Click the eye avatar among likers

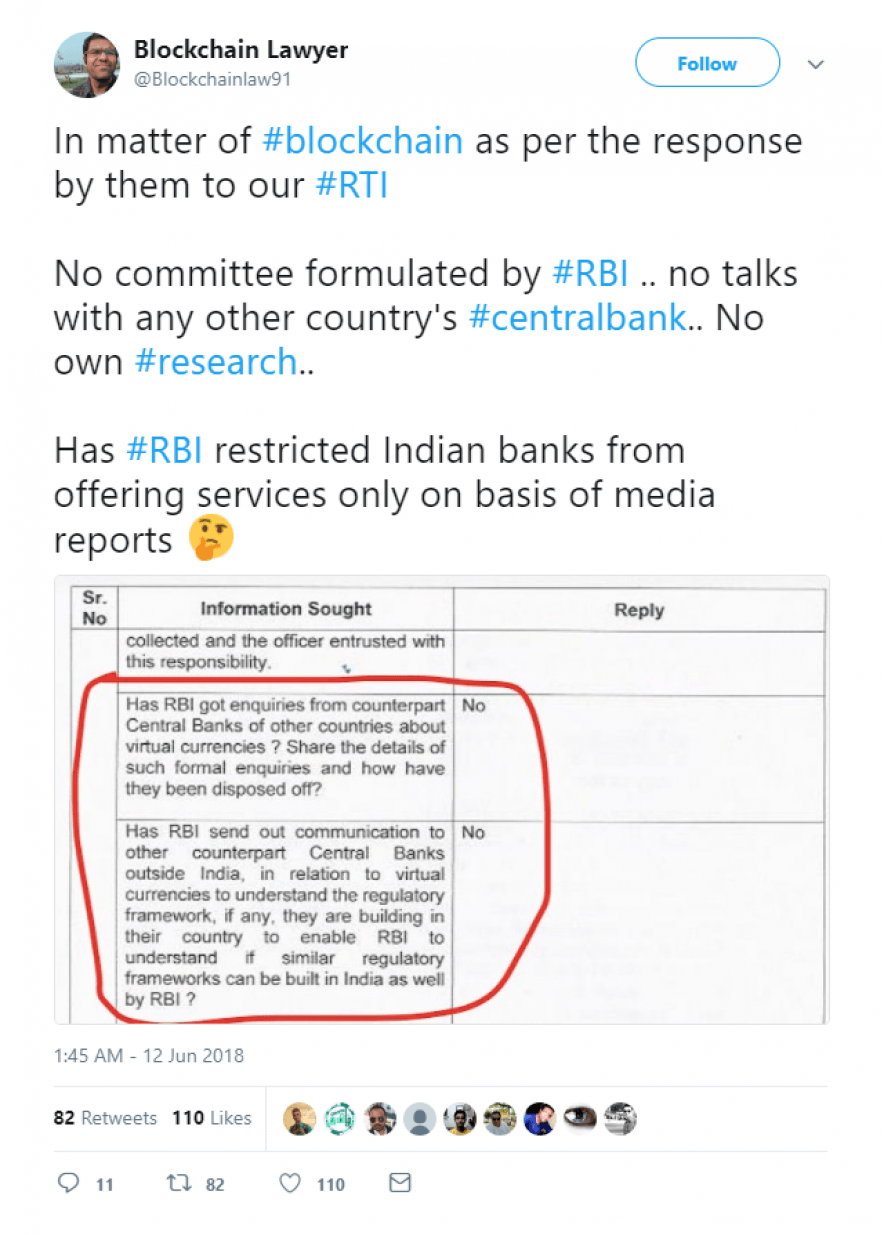click(x=580, y=1117)
